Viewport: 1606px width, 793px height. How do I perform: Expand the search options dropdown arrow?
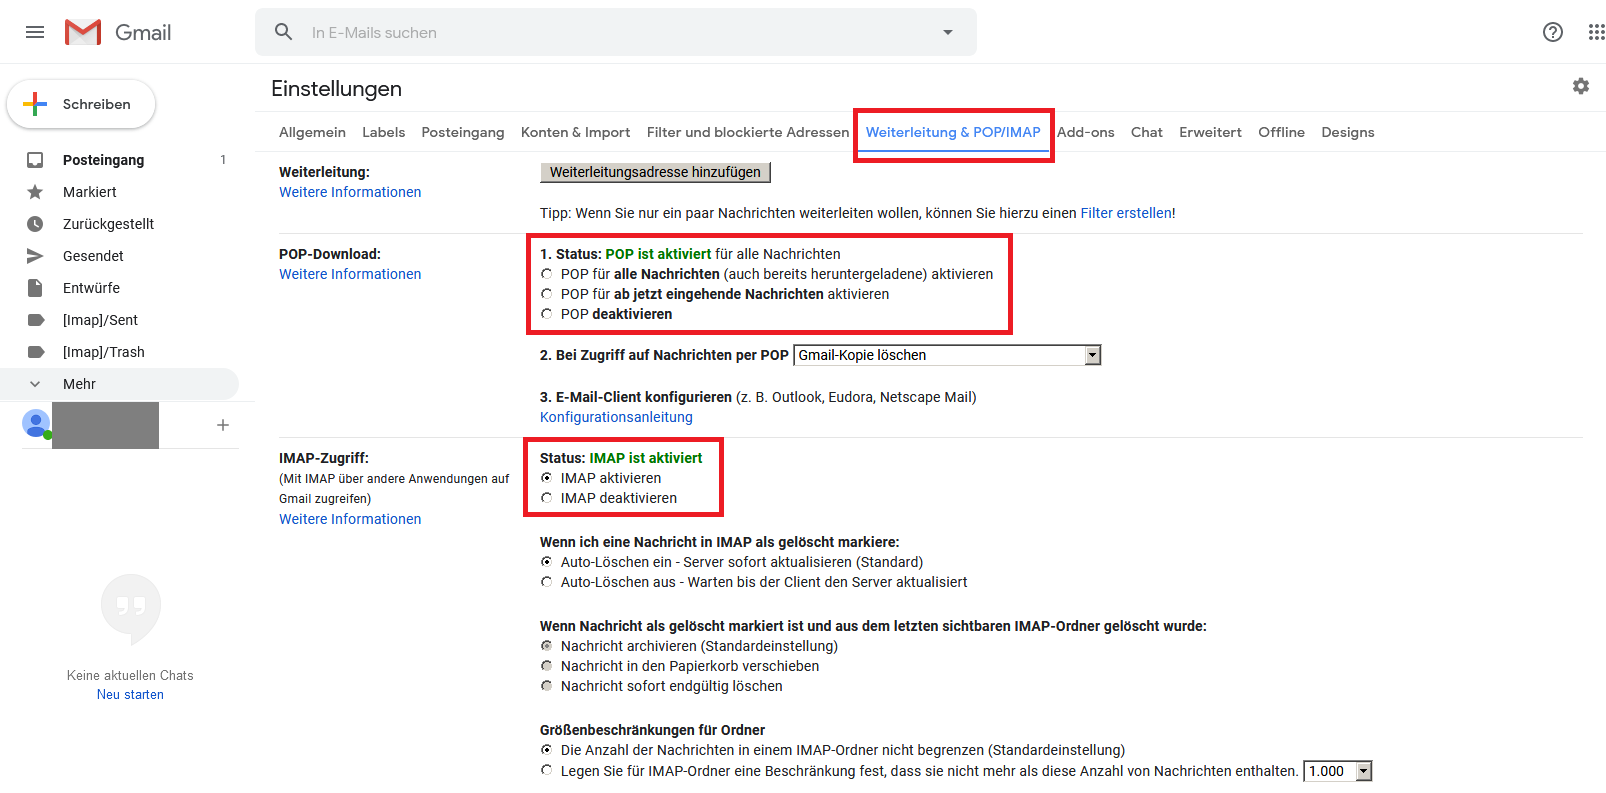pyautogui.click(x=948, y=32)
